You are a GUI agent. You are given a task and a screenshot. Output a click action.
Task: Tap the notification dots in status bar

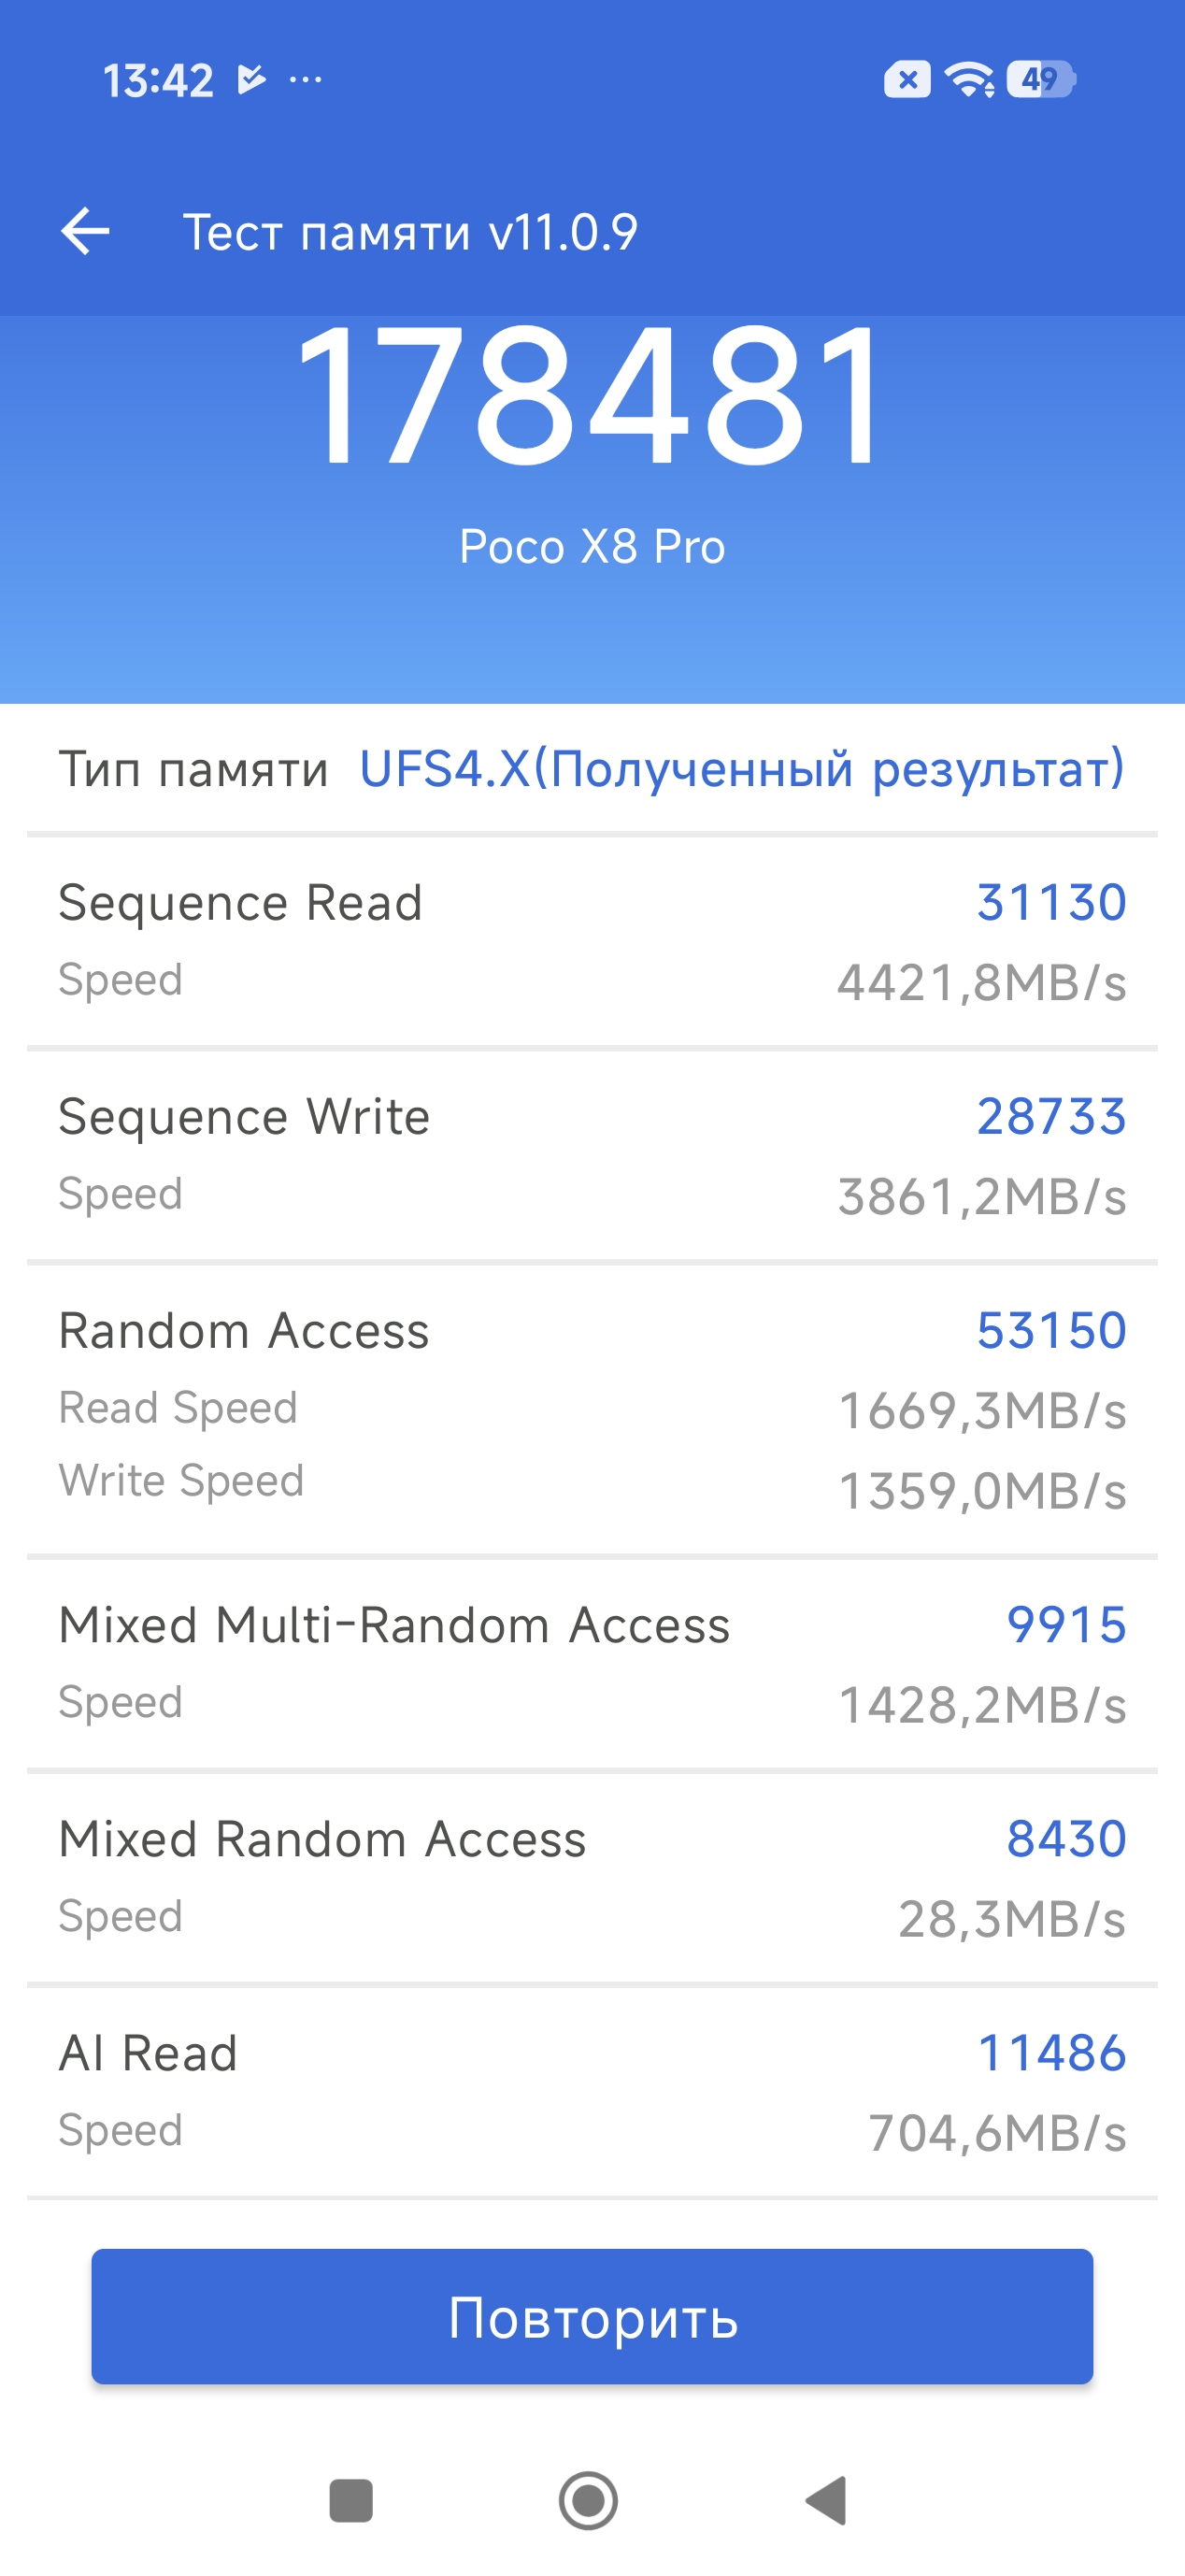coord(305,79)
